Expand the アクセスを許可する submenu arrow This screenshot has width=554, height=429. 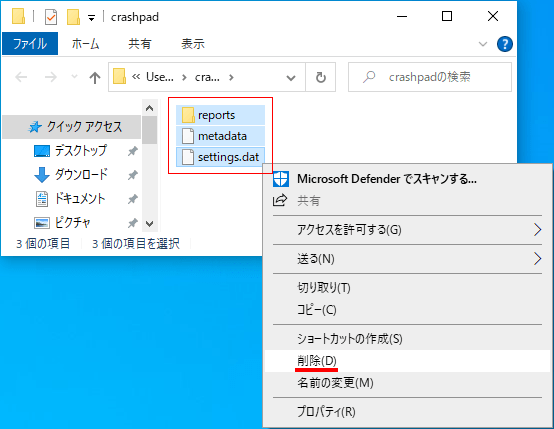(537, 230)
